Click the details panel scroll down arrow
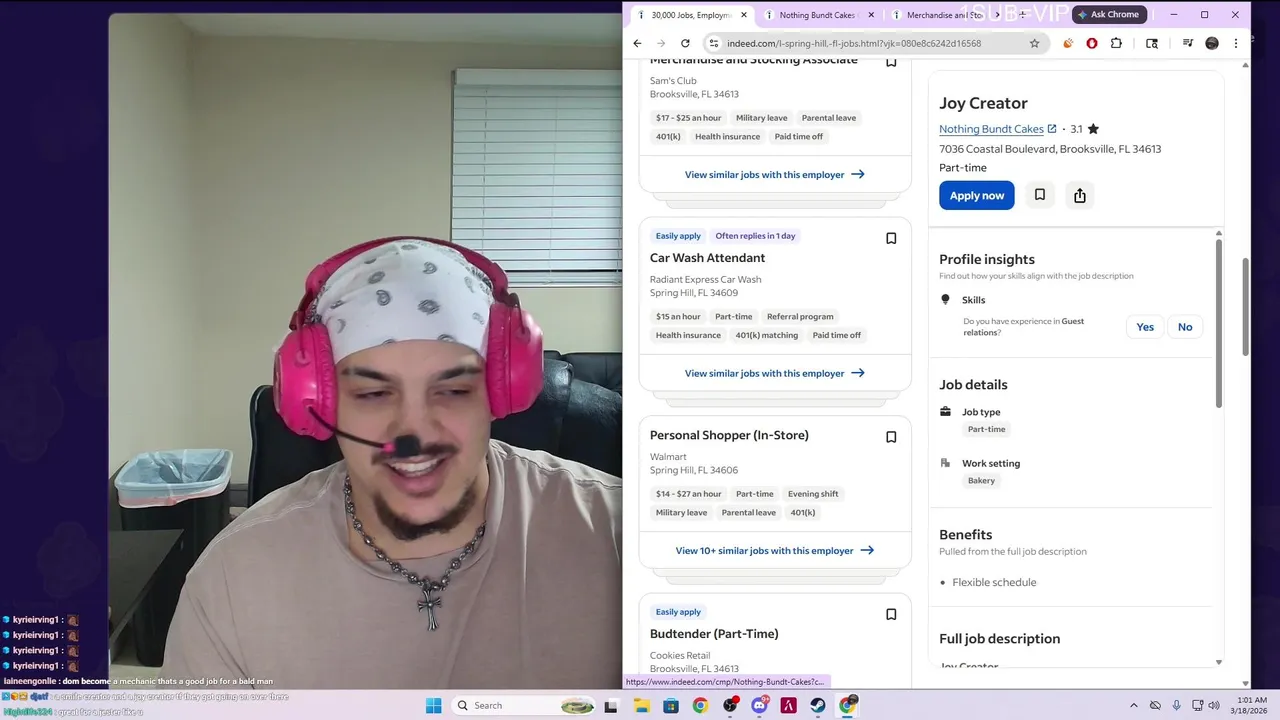The height and width of the screenshot is (720, 1280). pyautogui.click(x=1218, y=662)
